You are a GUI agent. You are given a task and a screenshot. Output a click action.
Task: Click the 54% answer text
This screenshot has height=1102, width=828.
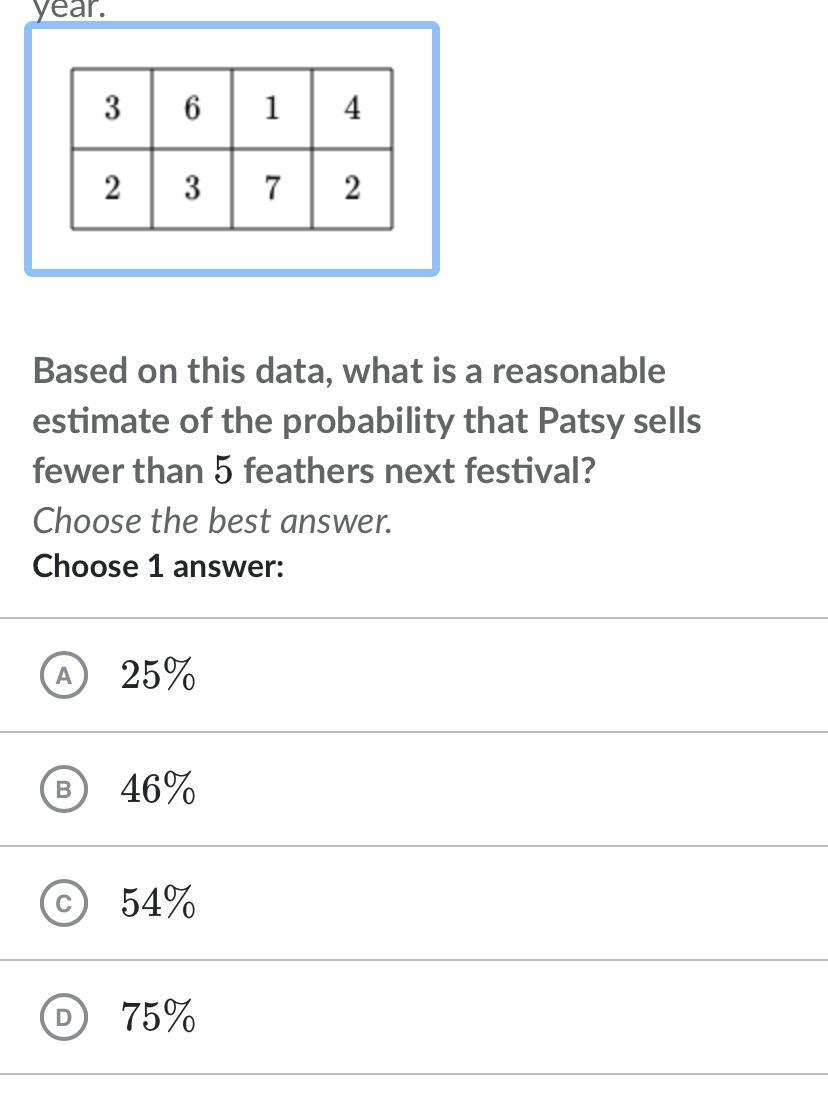click(158, 904)
